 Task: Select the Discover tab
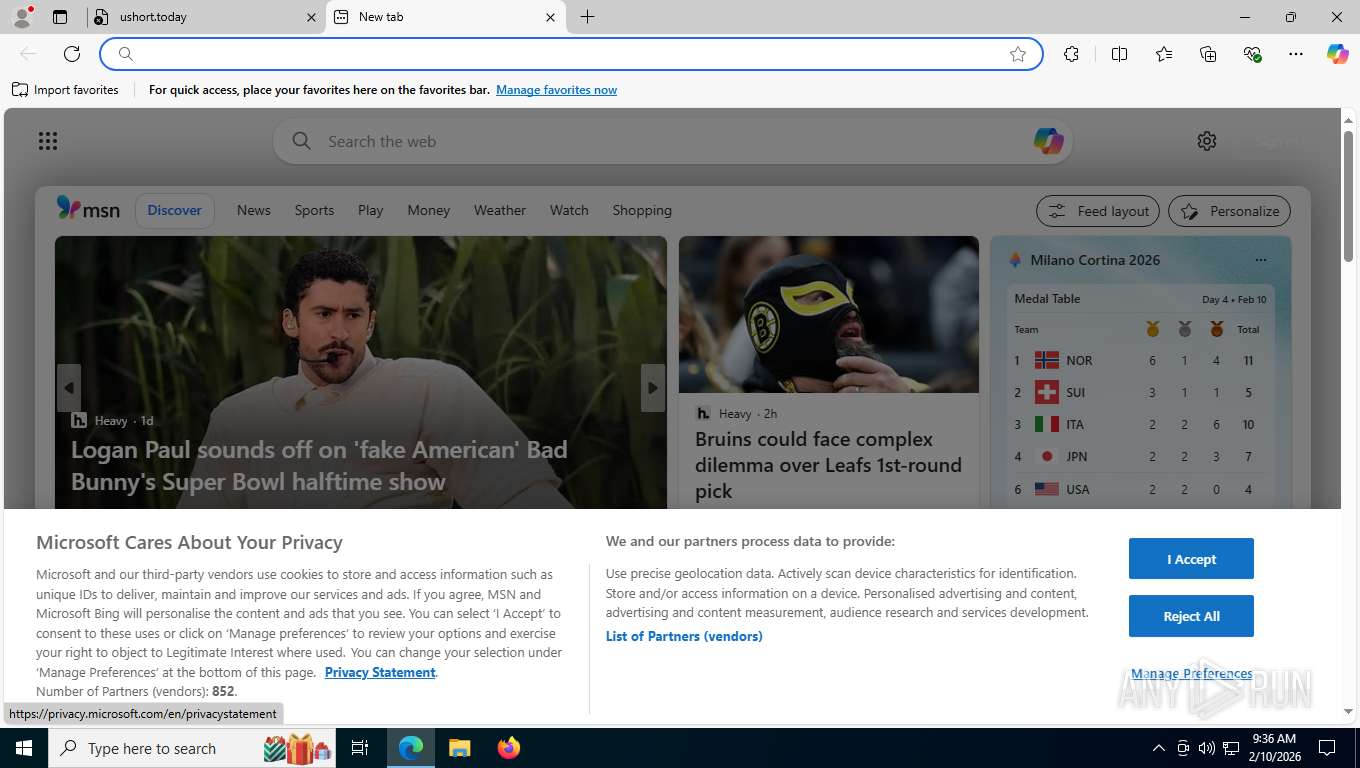point(175,210)
